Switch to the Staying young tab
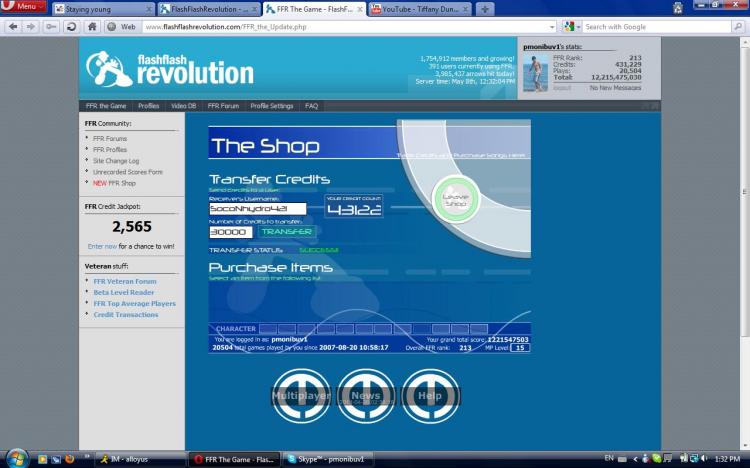The image size is (750, 468). tap(102, 9)
